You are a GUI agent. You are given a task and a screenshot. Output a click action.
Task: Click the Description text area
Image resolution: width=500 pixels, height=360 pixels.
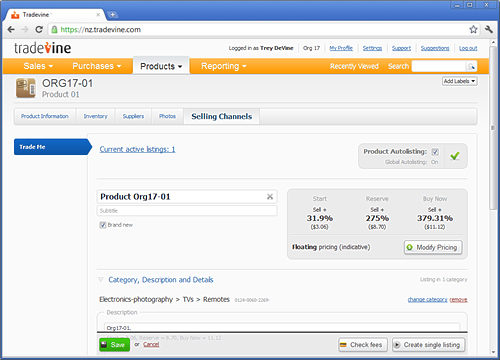click(282, 327)
